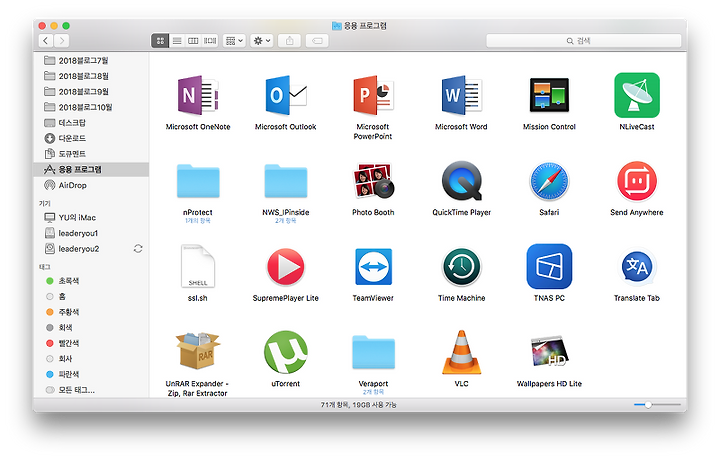Click the SupremePlayer Lite icon
720x460 pixels.
(x=286, y=267)
